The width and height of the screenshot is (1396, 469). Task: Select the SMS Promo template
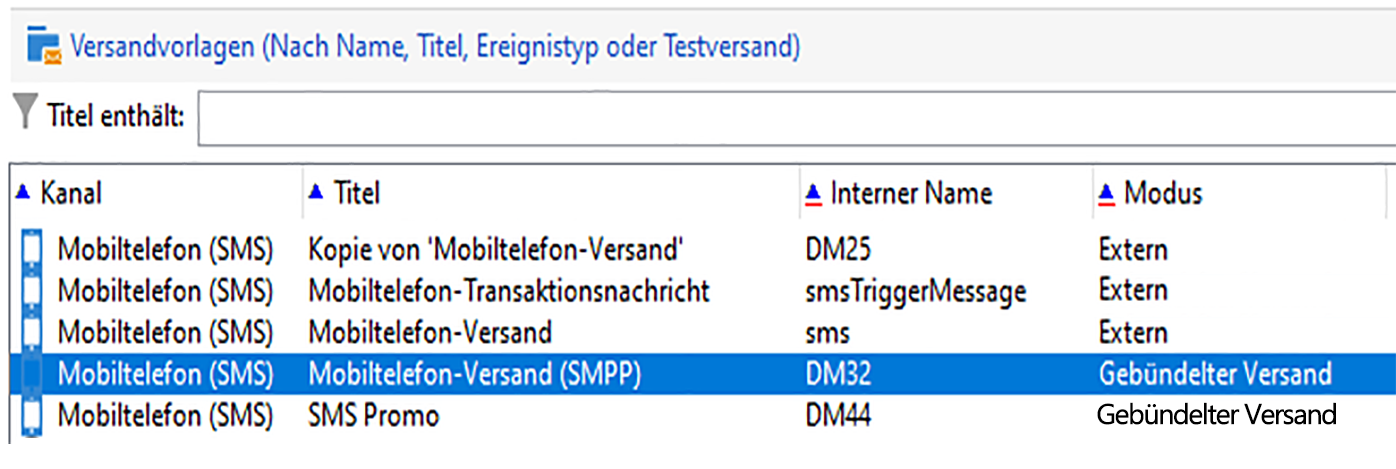373,415
